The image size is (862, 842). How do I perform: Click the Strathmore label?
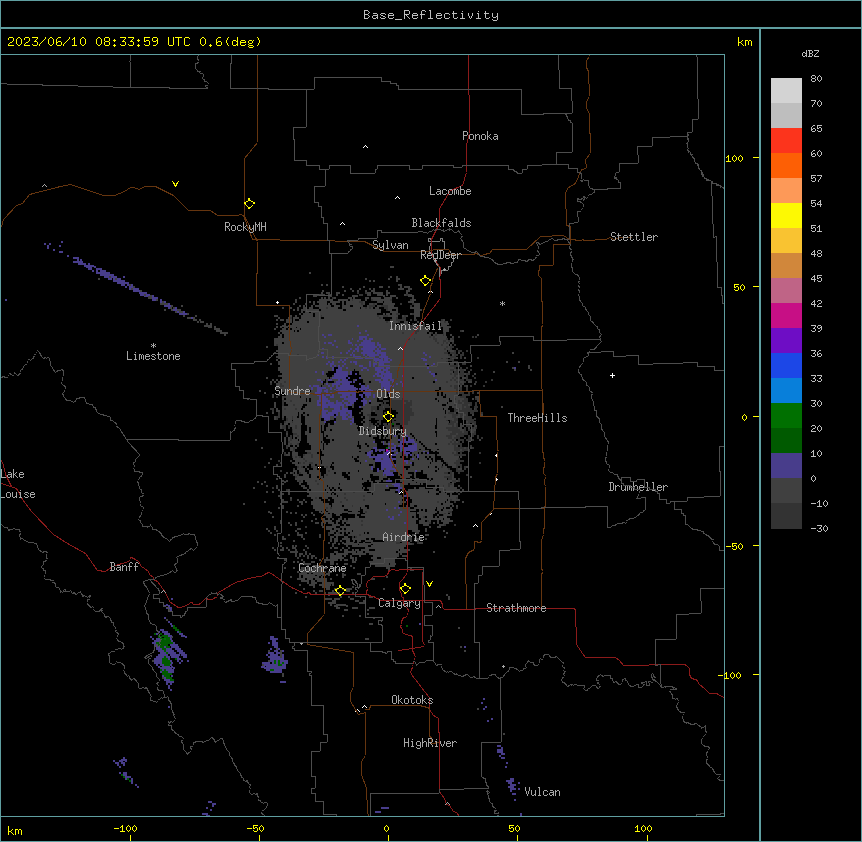click(516, 608)
